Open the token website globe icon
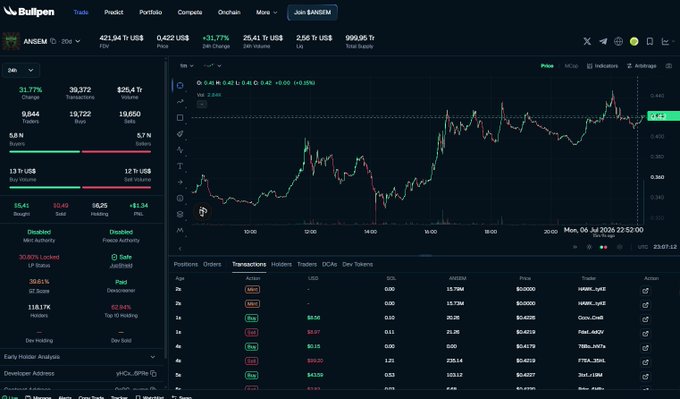 click(618, 41)
